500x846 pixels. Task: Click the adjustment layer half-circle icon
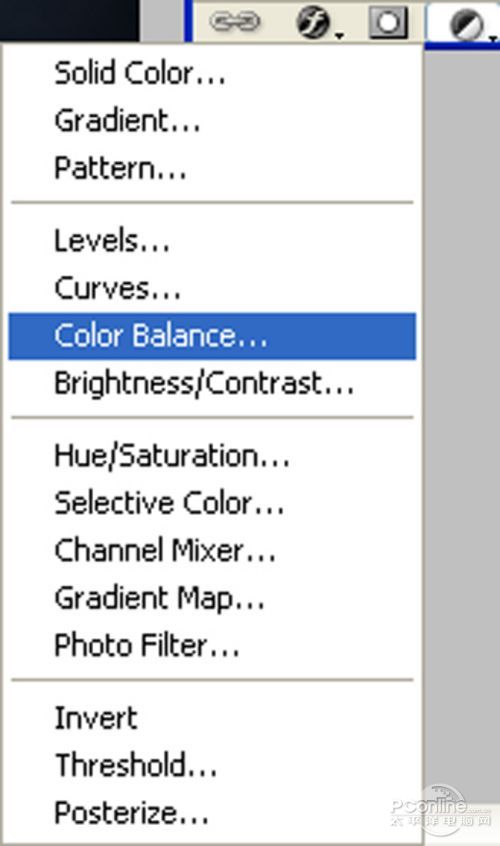click(x=467, y=25)
